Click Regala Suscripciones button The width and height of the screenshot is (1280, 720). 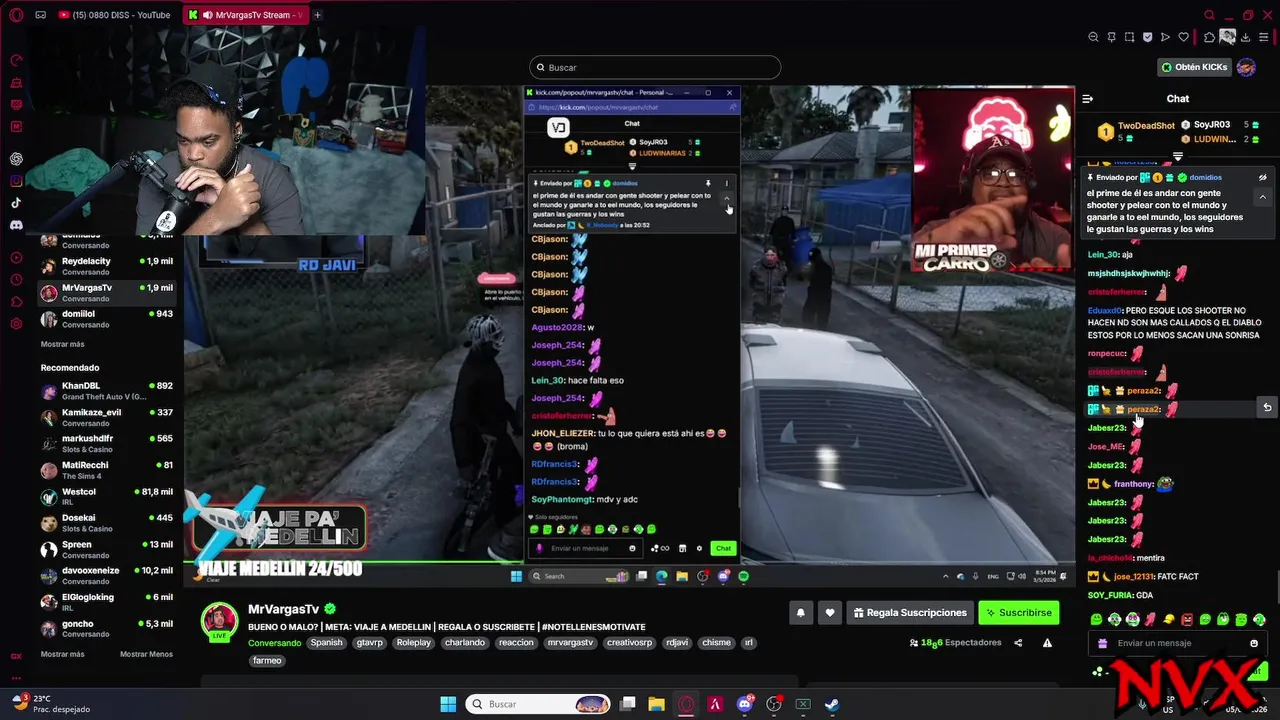(x=910, y=613)
